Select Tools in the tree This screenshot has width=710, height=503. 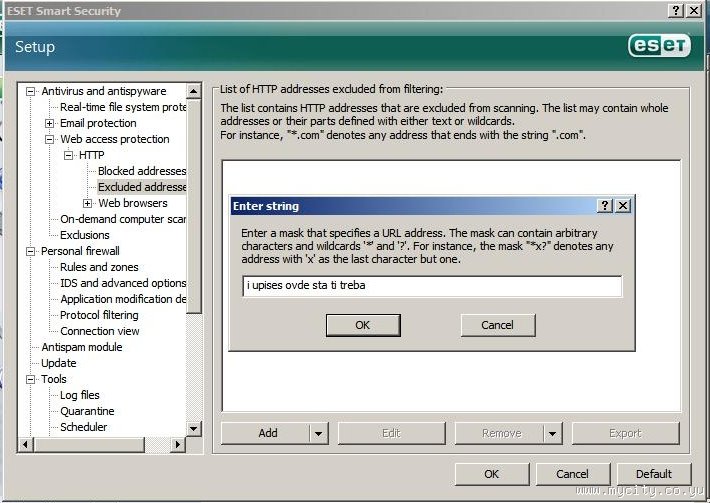pos(53,379)
